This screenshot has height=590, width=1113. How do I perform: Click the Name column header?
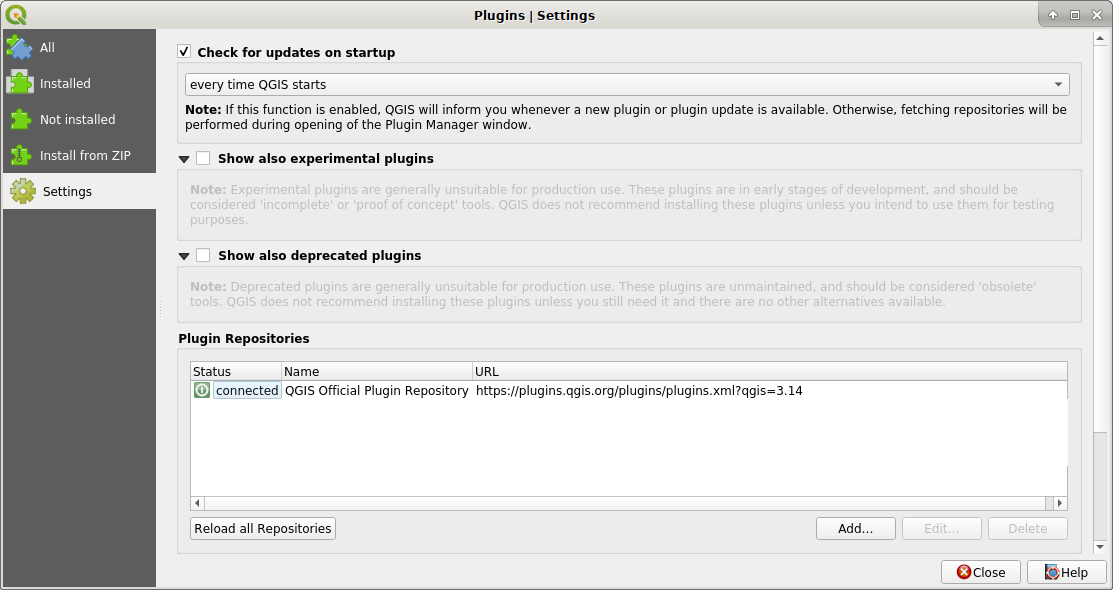tap(377, 371)
